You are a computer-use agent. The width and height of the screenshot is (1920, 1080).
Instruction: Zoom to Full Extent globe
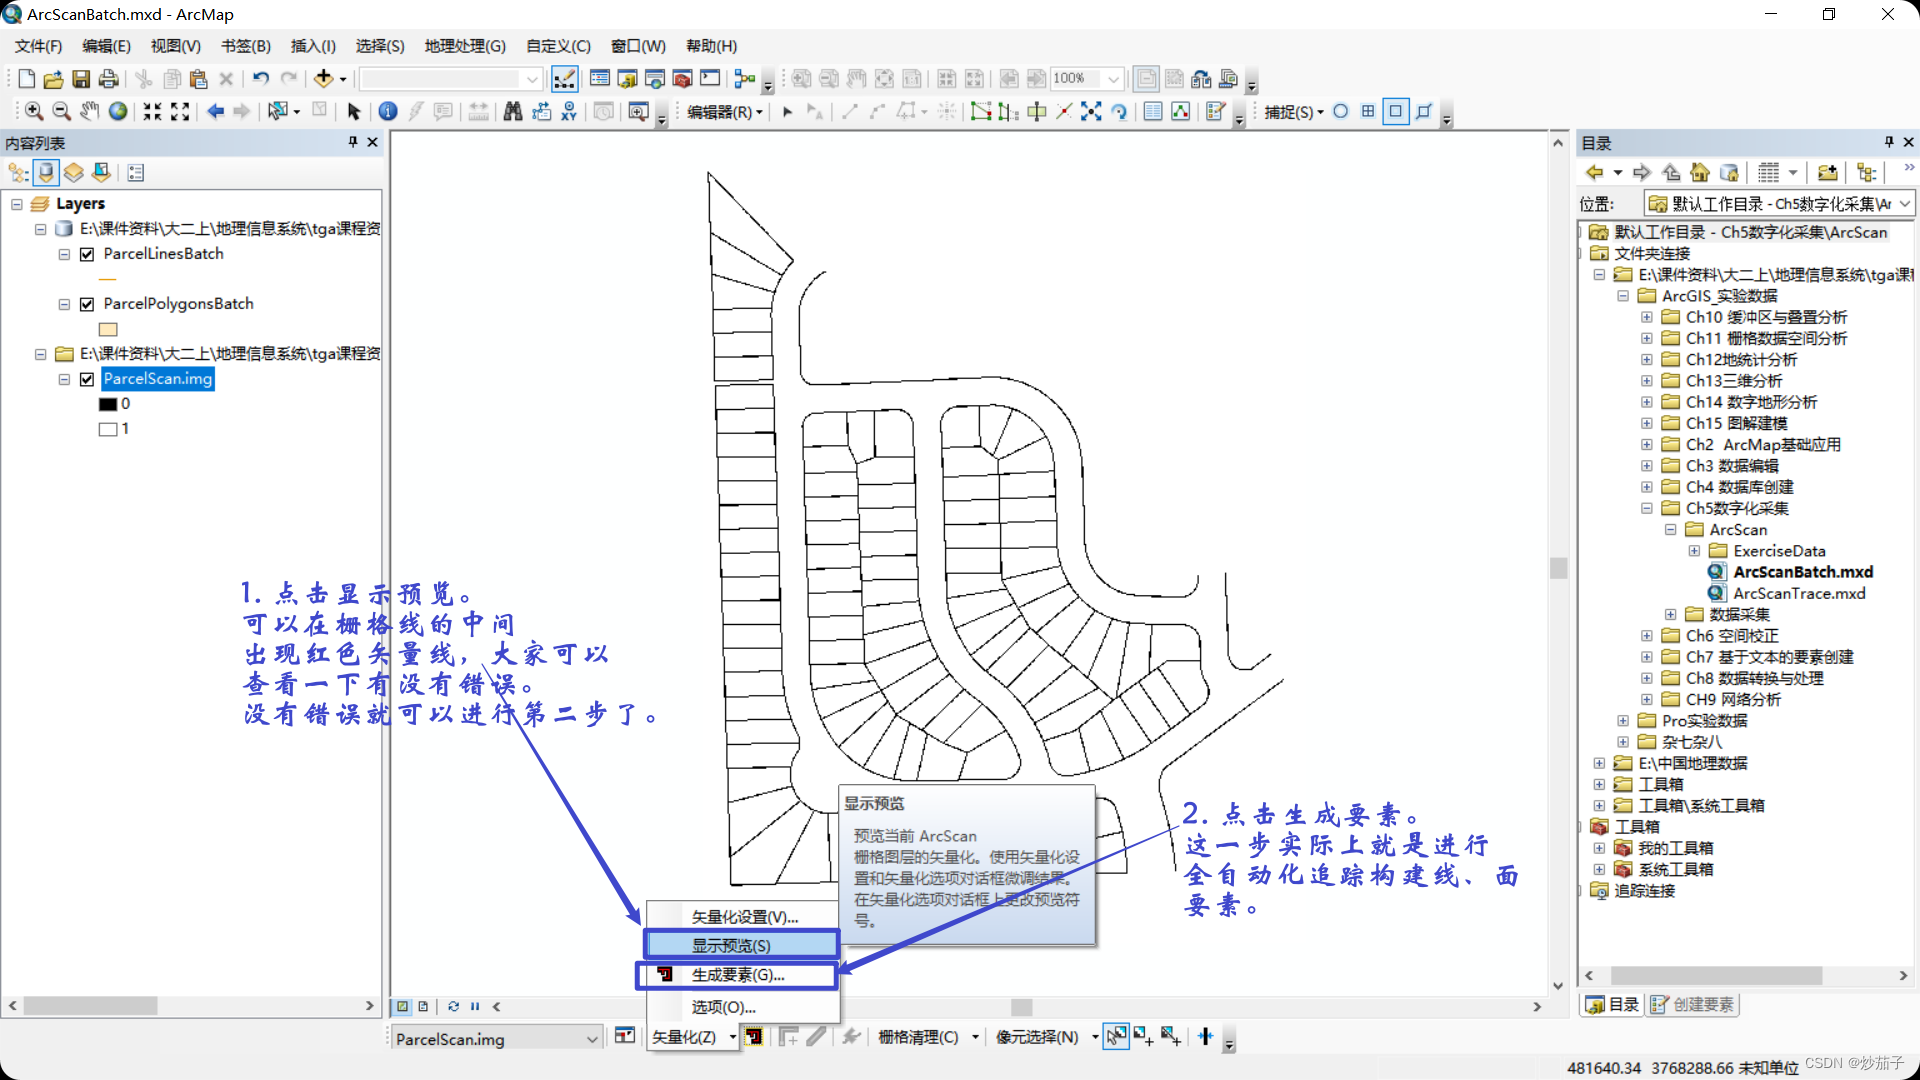pyautogui.click(x=117, y=111)
